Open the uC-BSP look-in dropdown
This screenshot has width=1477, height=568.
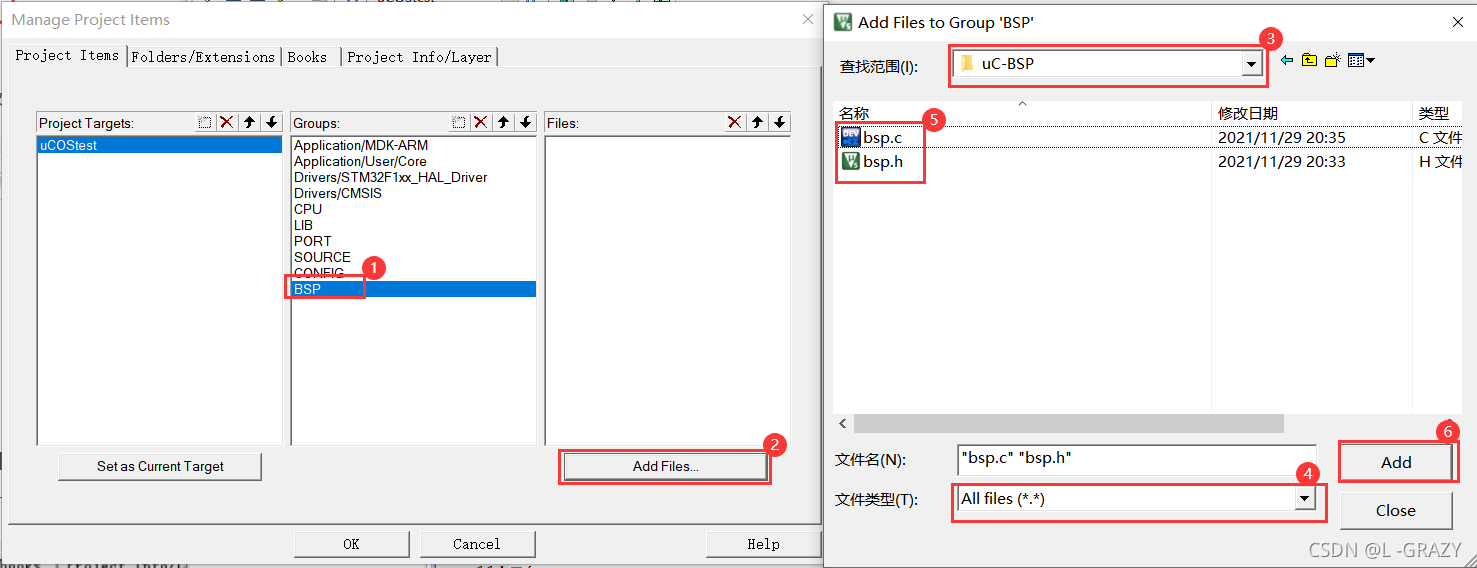coord(1250,64)
